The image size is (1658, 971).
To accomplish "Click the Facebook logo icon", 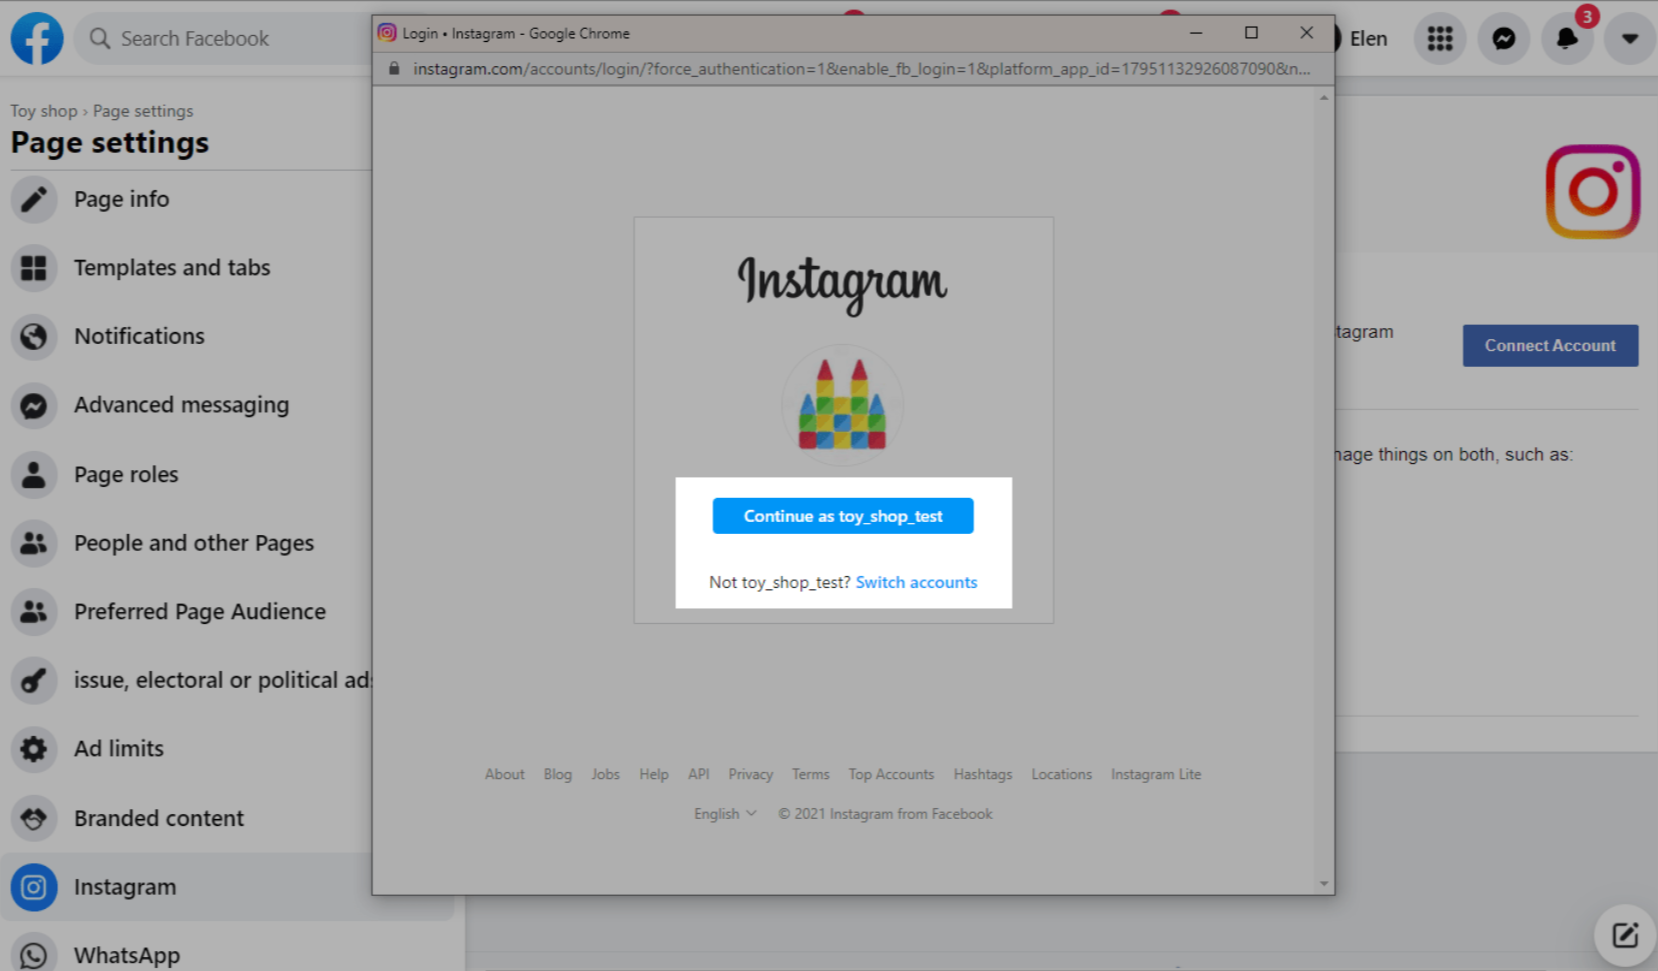I will [37, 38].
